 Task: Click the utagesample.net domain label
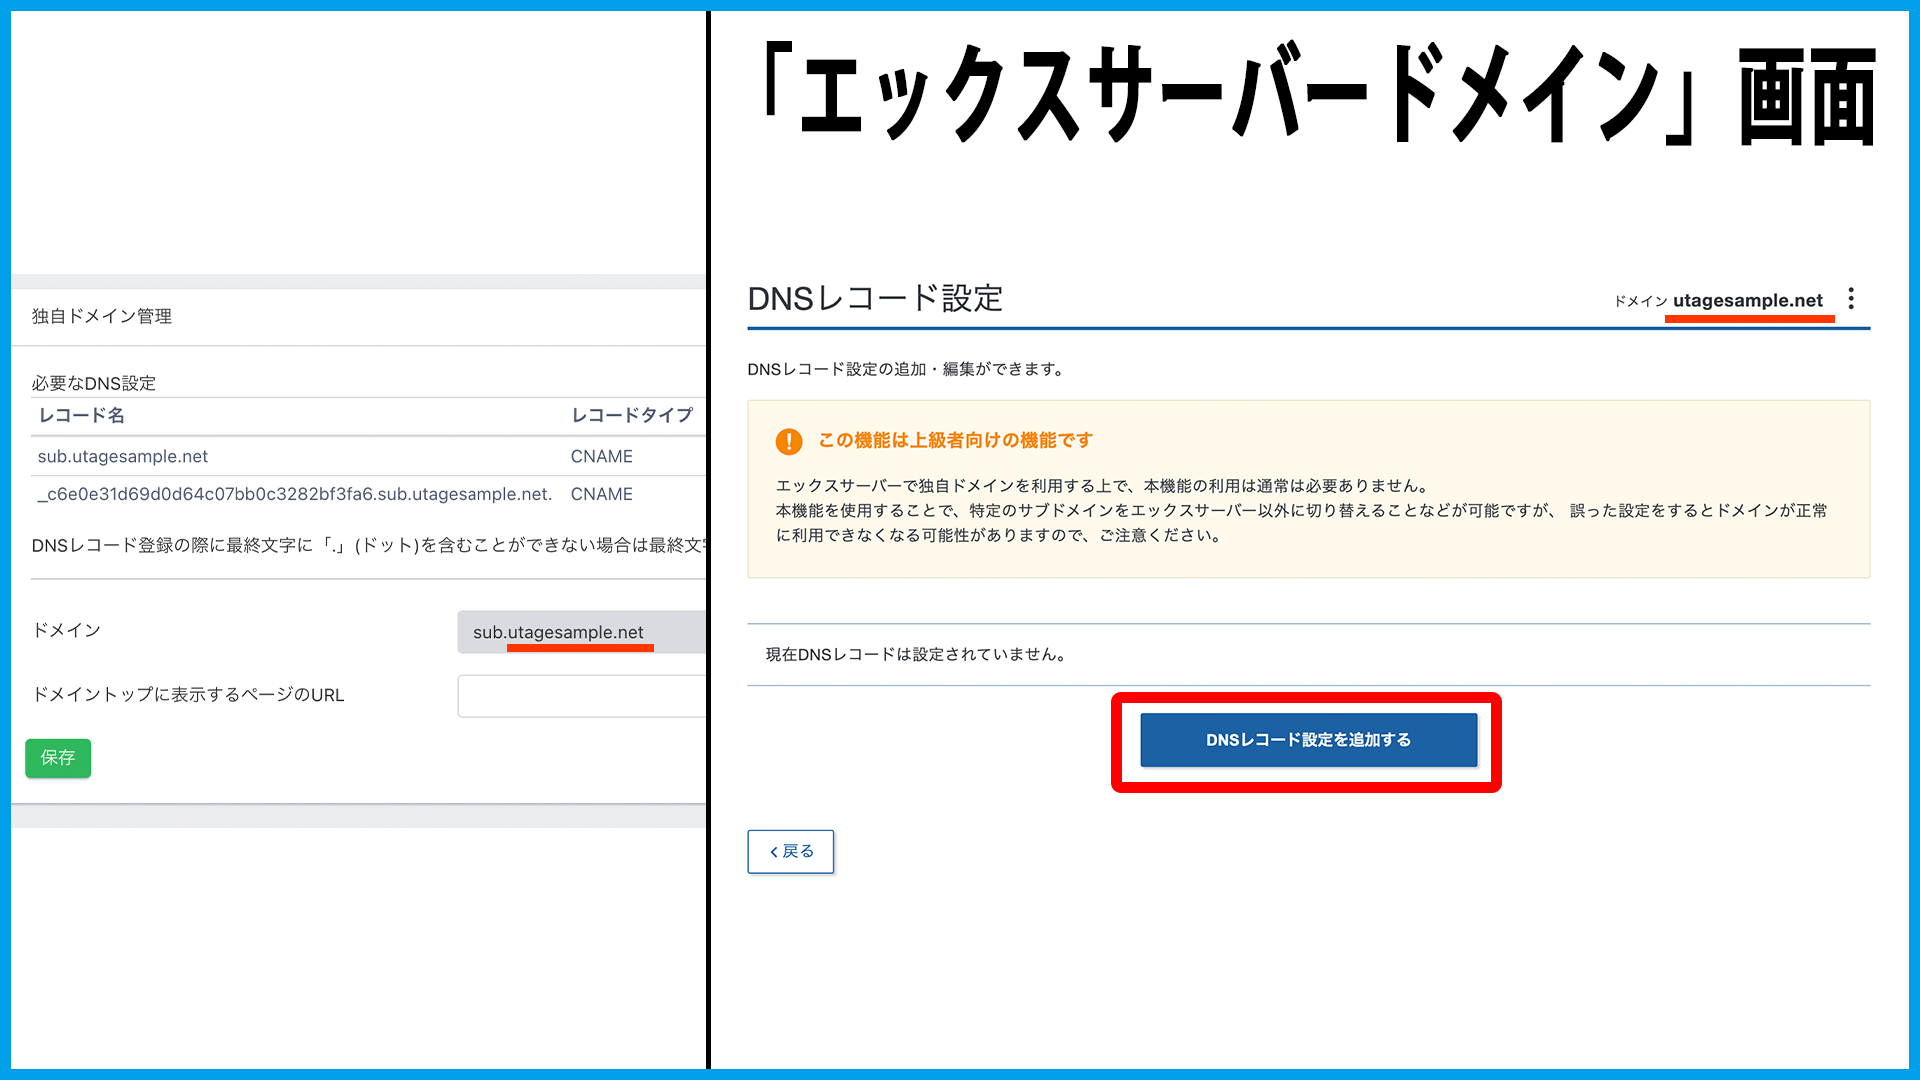pos(1747,300)
